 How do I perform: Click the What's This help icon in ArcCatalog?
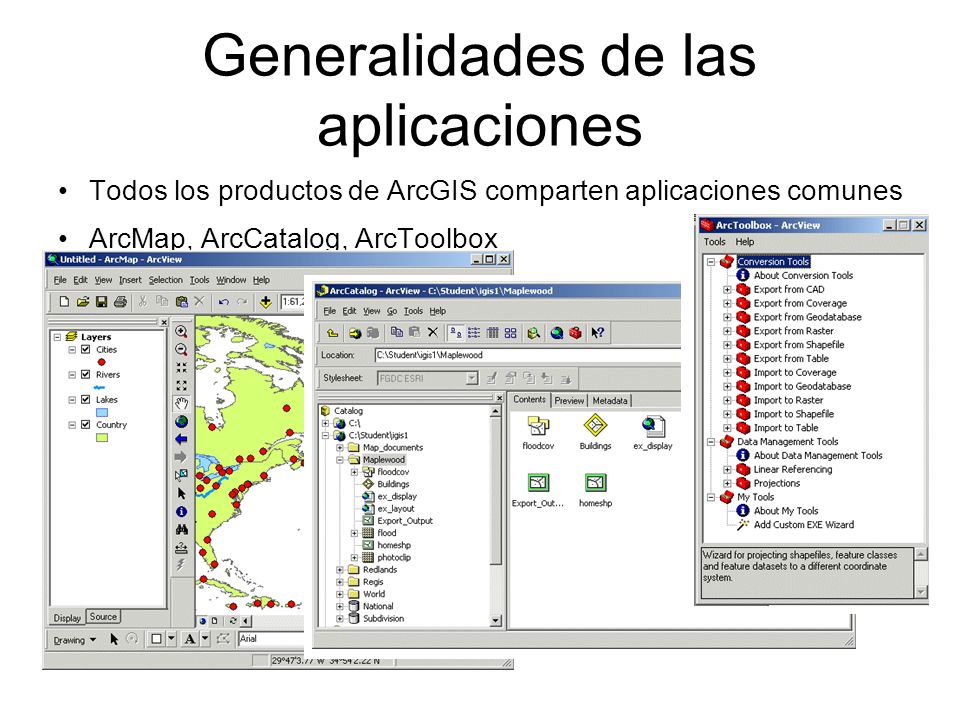pos(598,332)
